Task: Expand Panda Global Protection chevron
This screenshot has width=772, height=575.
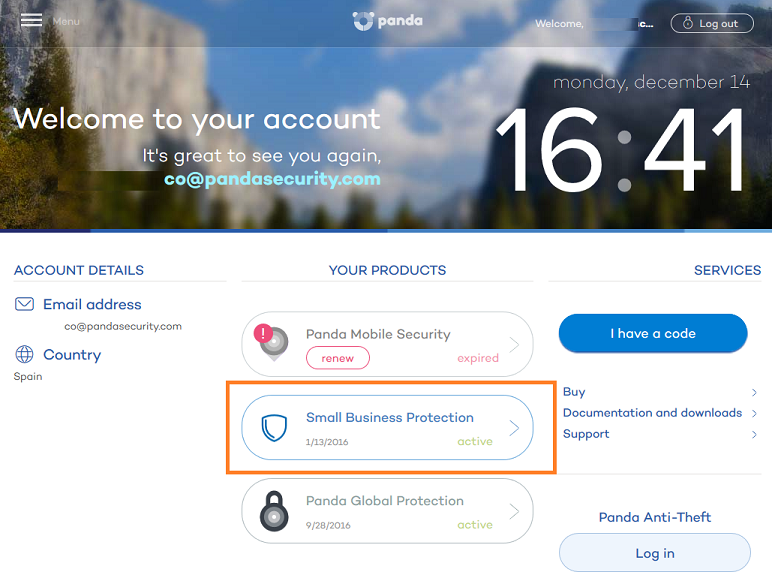Action: pos(514,511)
